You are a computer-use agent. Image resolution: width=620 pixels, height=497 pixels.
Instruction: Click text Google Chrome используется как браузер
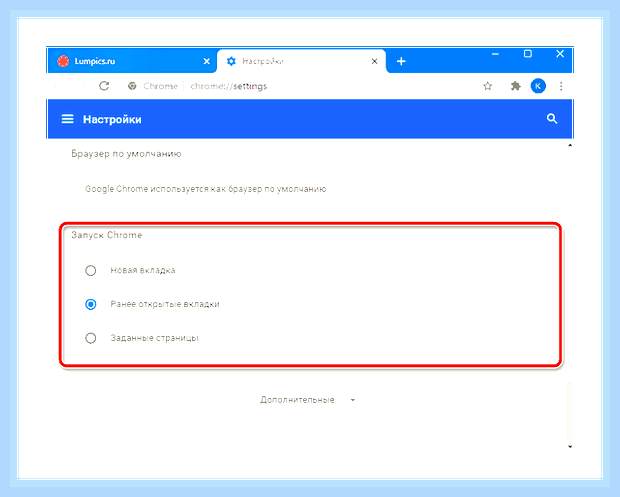206,189
